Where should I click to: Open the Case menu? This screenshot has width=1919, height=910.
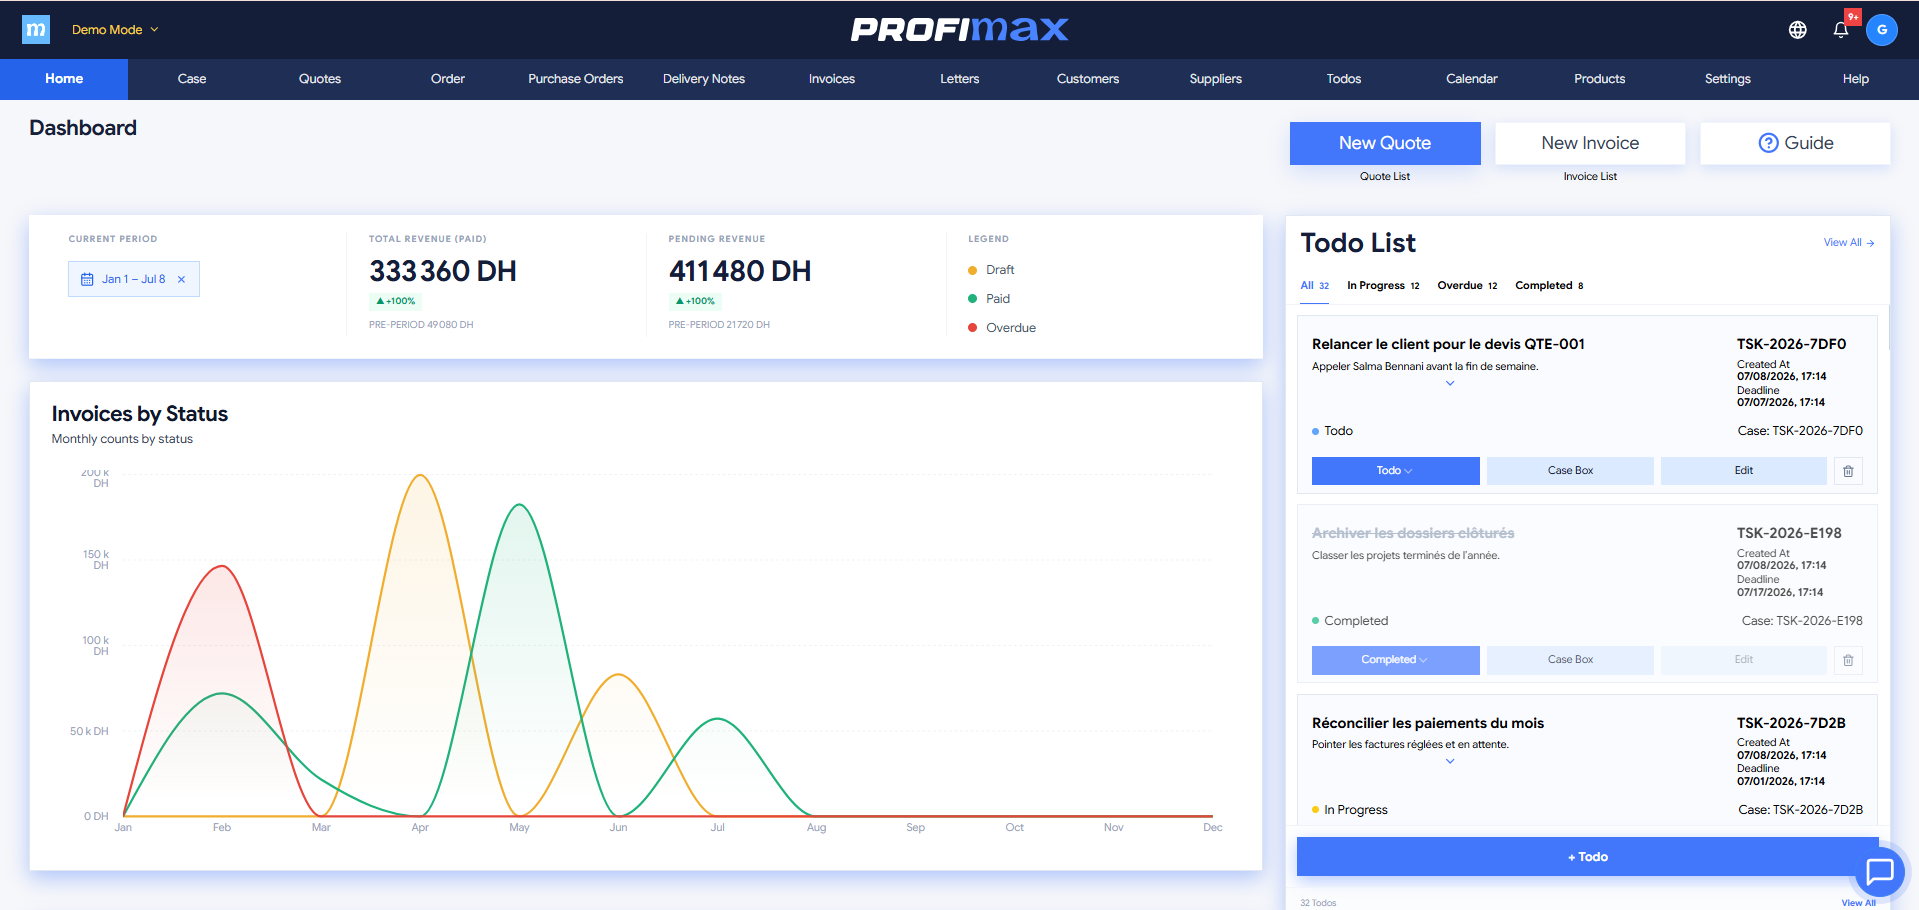pos(192,79)
